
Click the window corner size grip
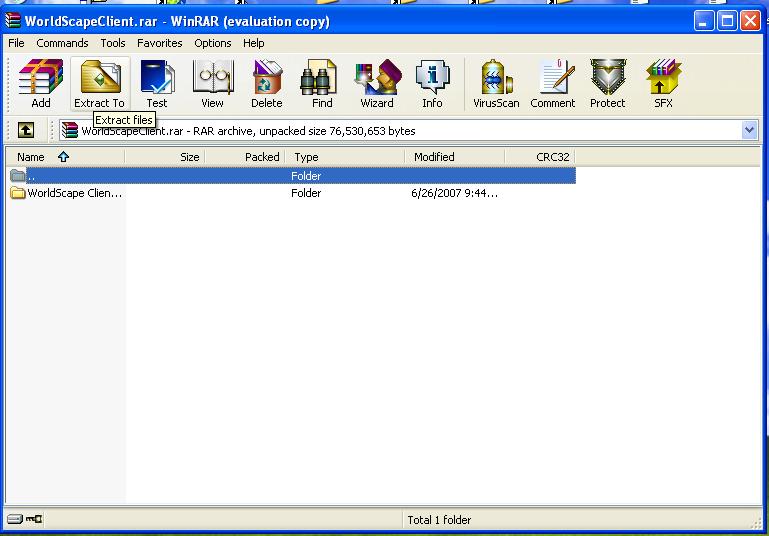click(757, 524)
